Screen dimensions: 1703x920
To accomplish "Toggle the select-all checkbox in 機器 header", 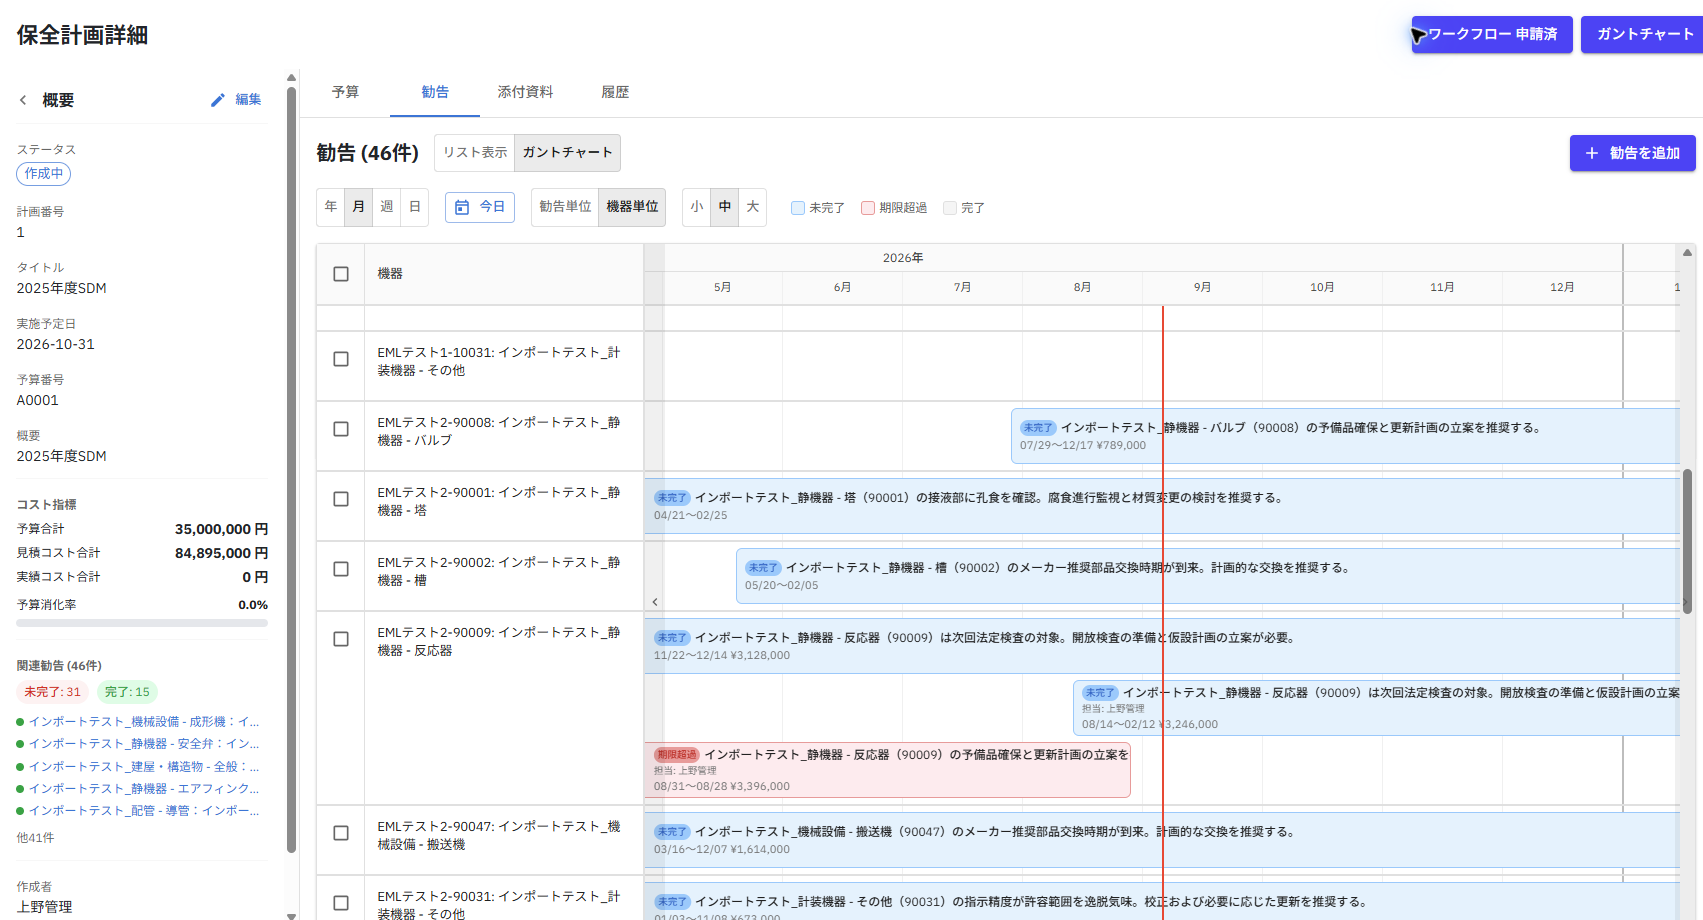I will pos(341,274).
